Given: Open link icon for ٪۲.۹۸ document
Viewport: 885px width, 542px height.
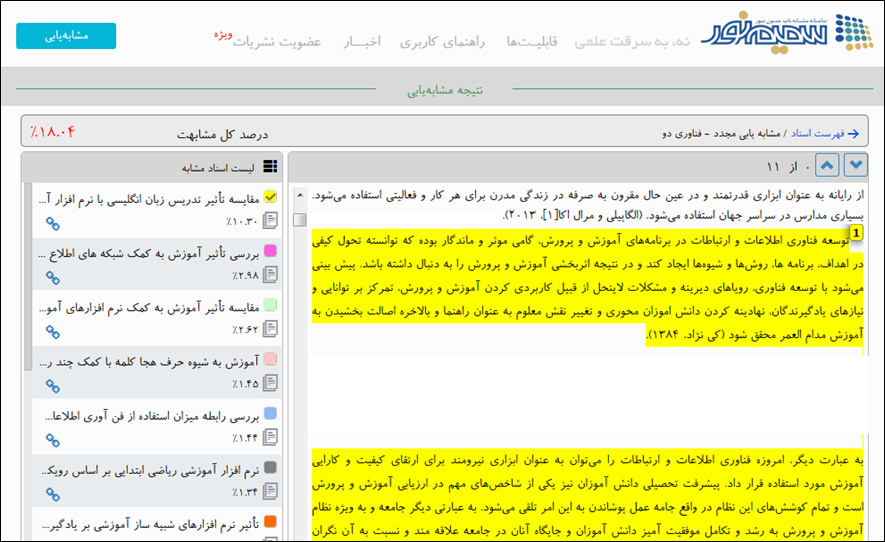Looking at the screenshot, I should (x=52, y=278).
